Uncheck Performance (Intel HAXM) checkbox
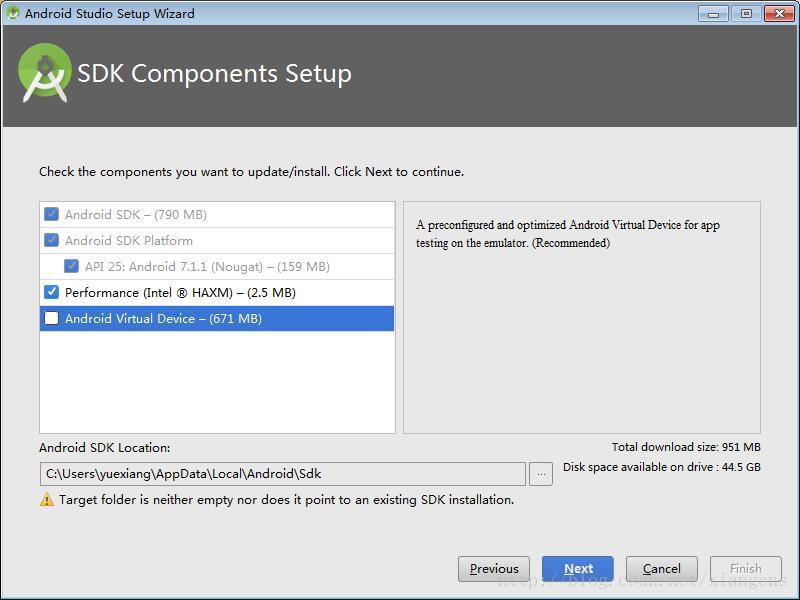 pos(52,293)
